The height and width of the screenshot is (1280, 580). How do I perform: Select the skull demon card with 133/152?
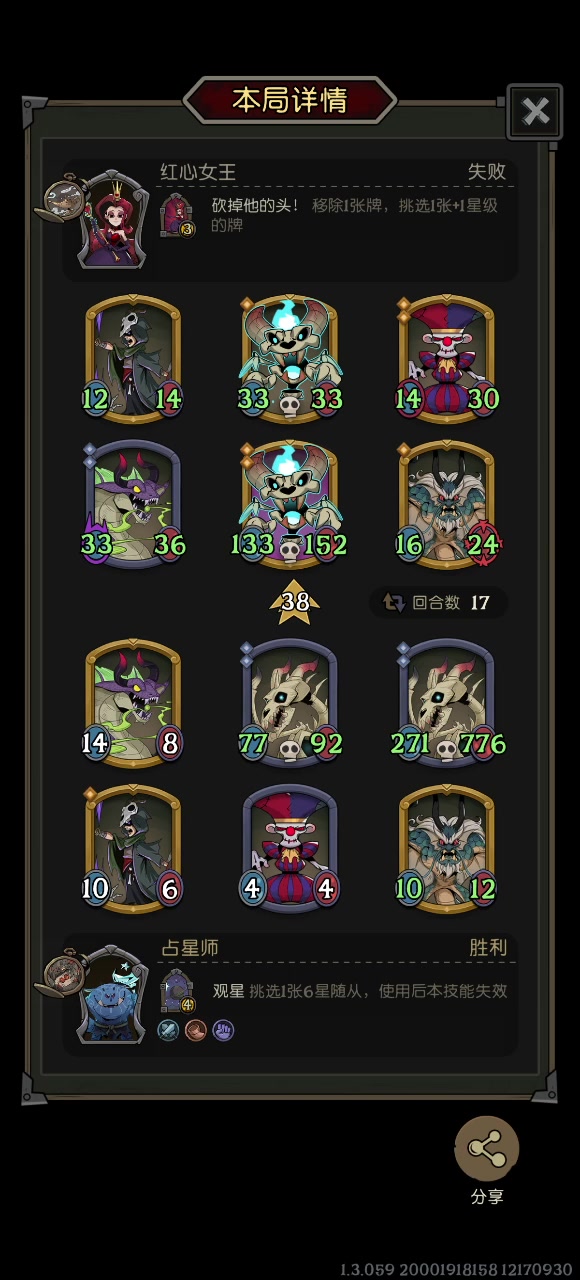click(290, 504)
